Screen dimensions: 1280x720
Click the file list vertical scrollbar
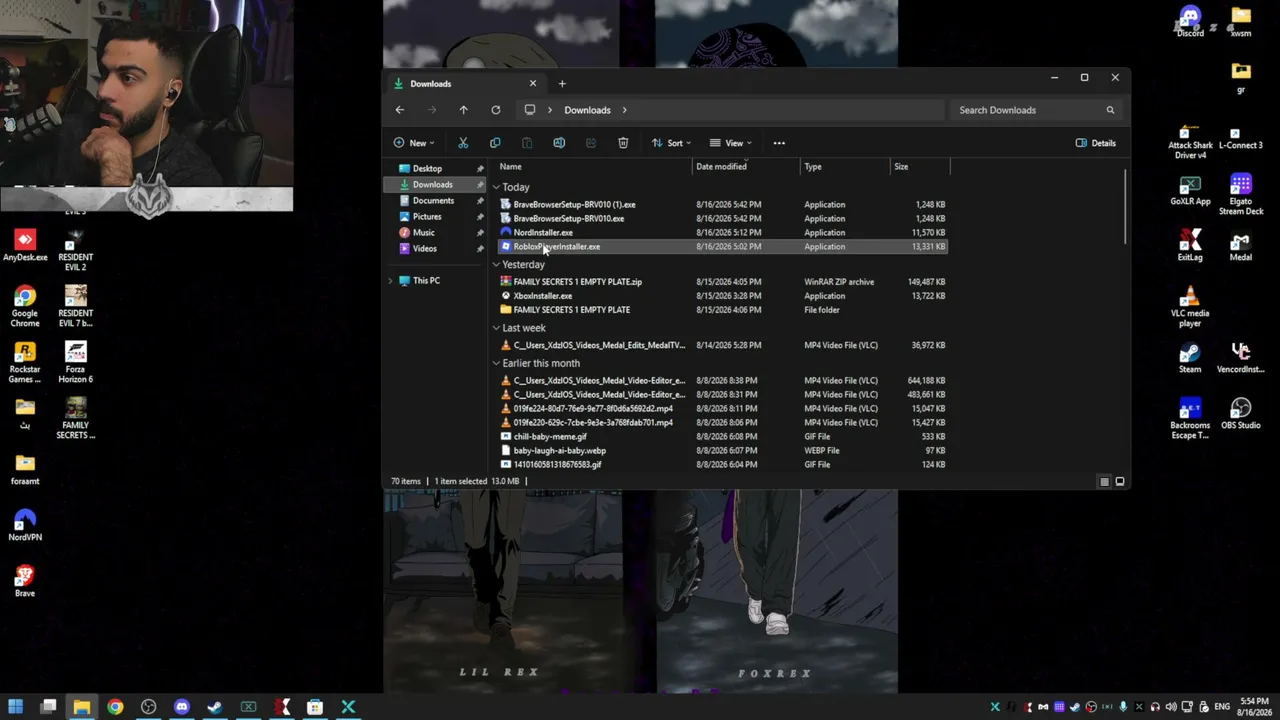pyautogui.click(x=1125, y=205)
